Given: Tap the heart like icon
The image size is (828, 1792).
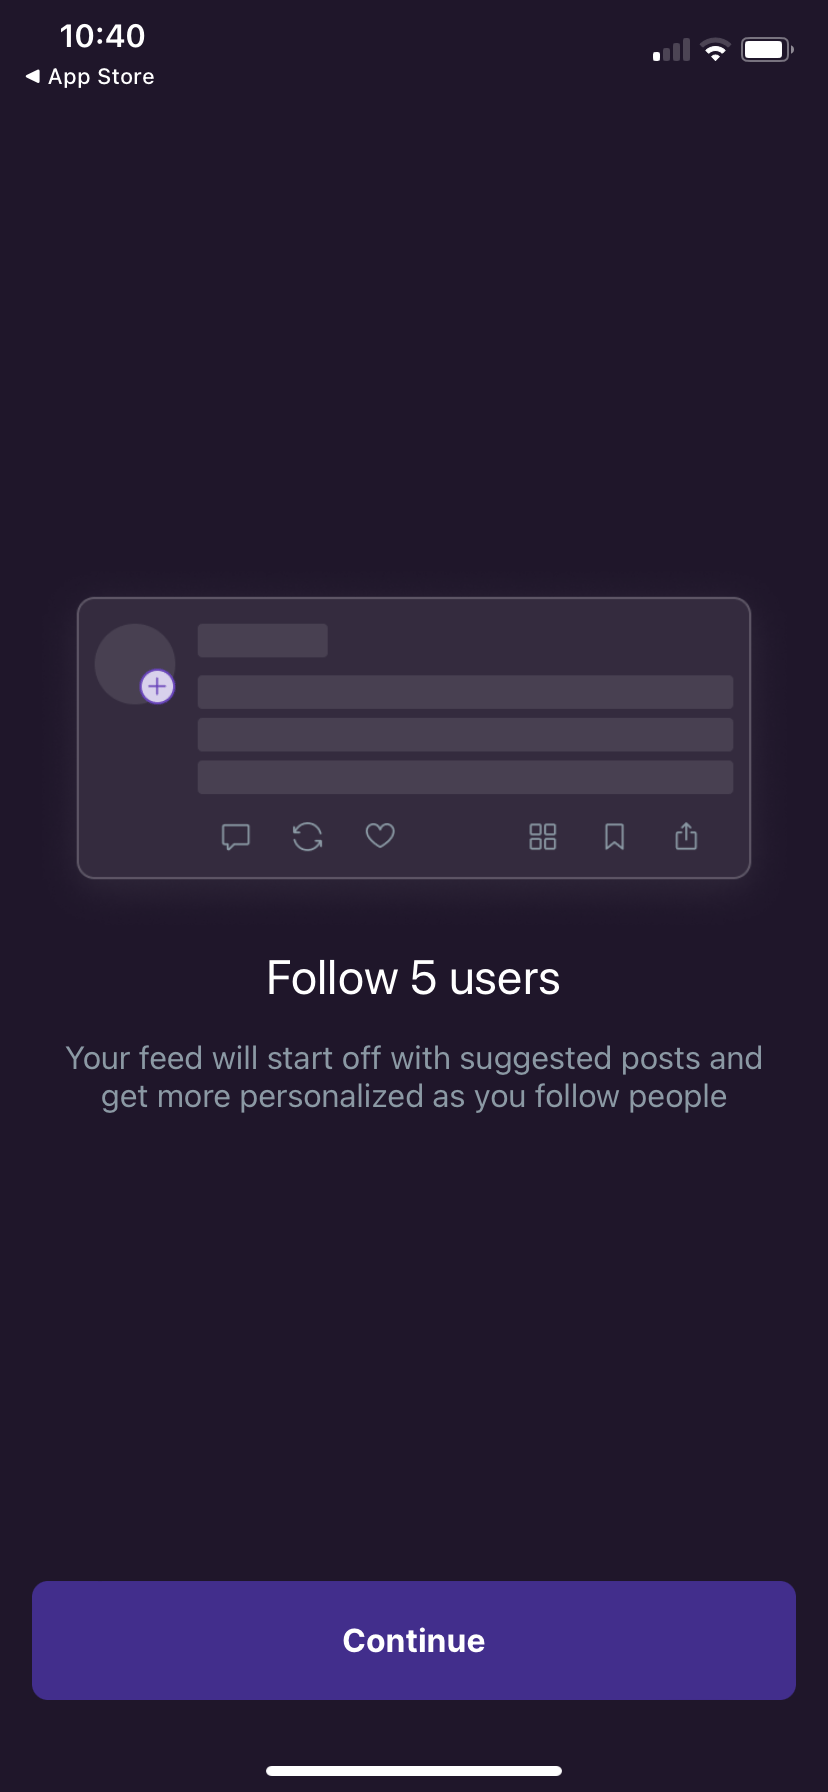Looking at the screenshot, I should point(380,835).
